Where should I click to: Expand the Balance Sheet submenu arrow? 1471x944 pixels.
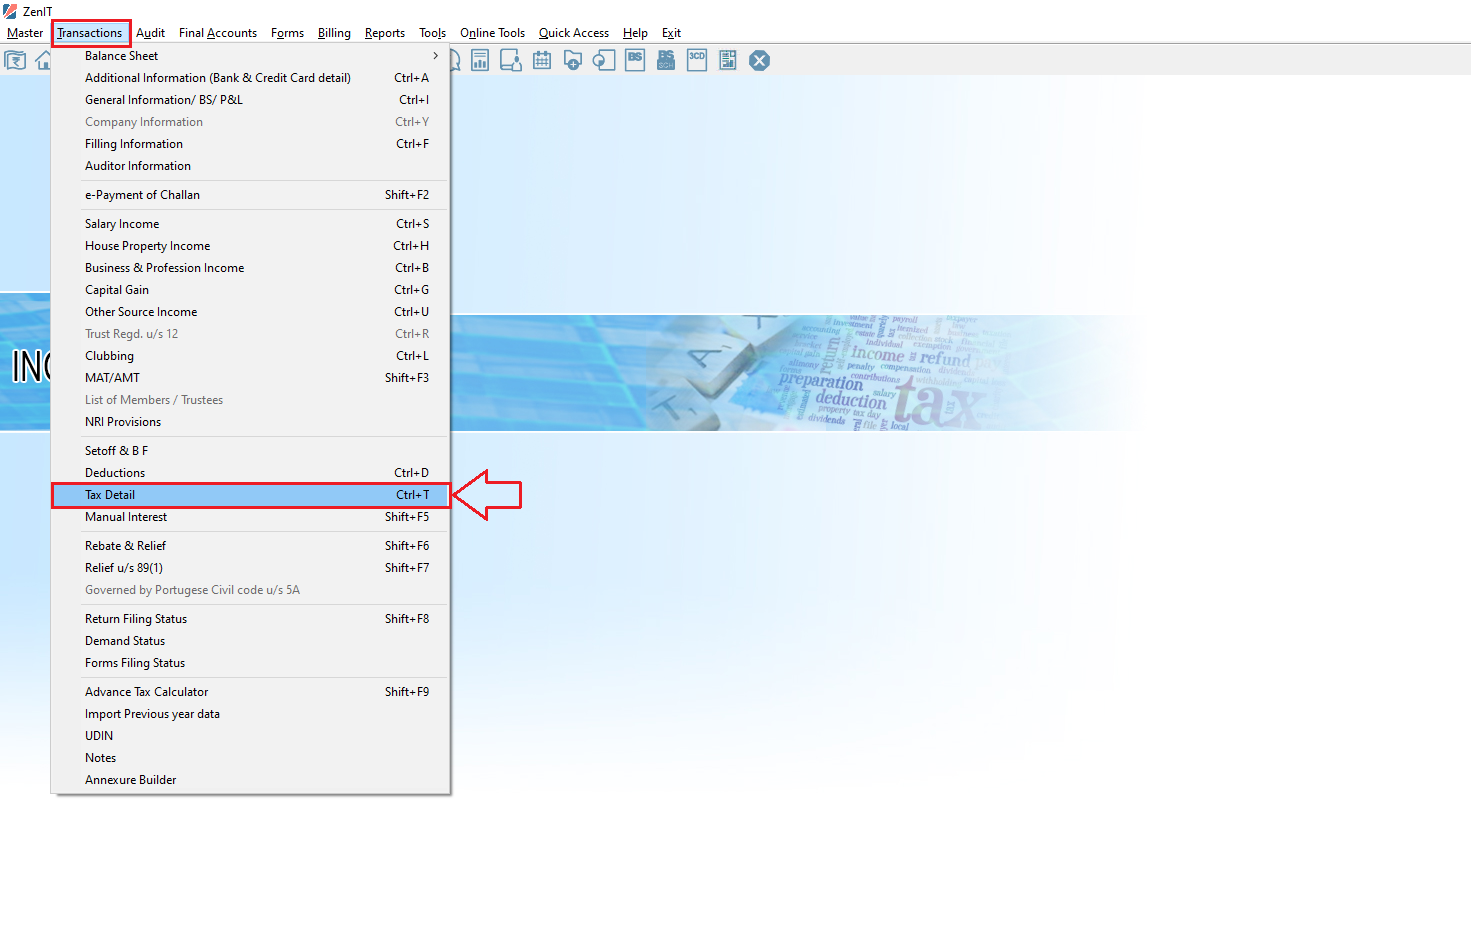435,56
